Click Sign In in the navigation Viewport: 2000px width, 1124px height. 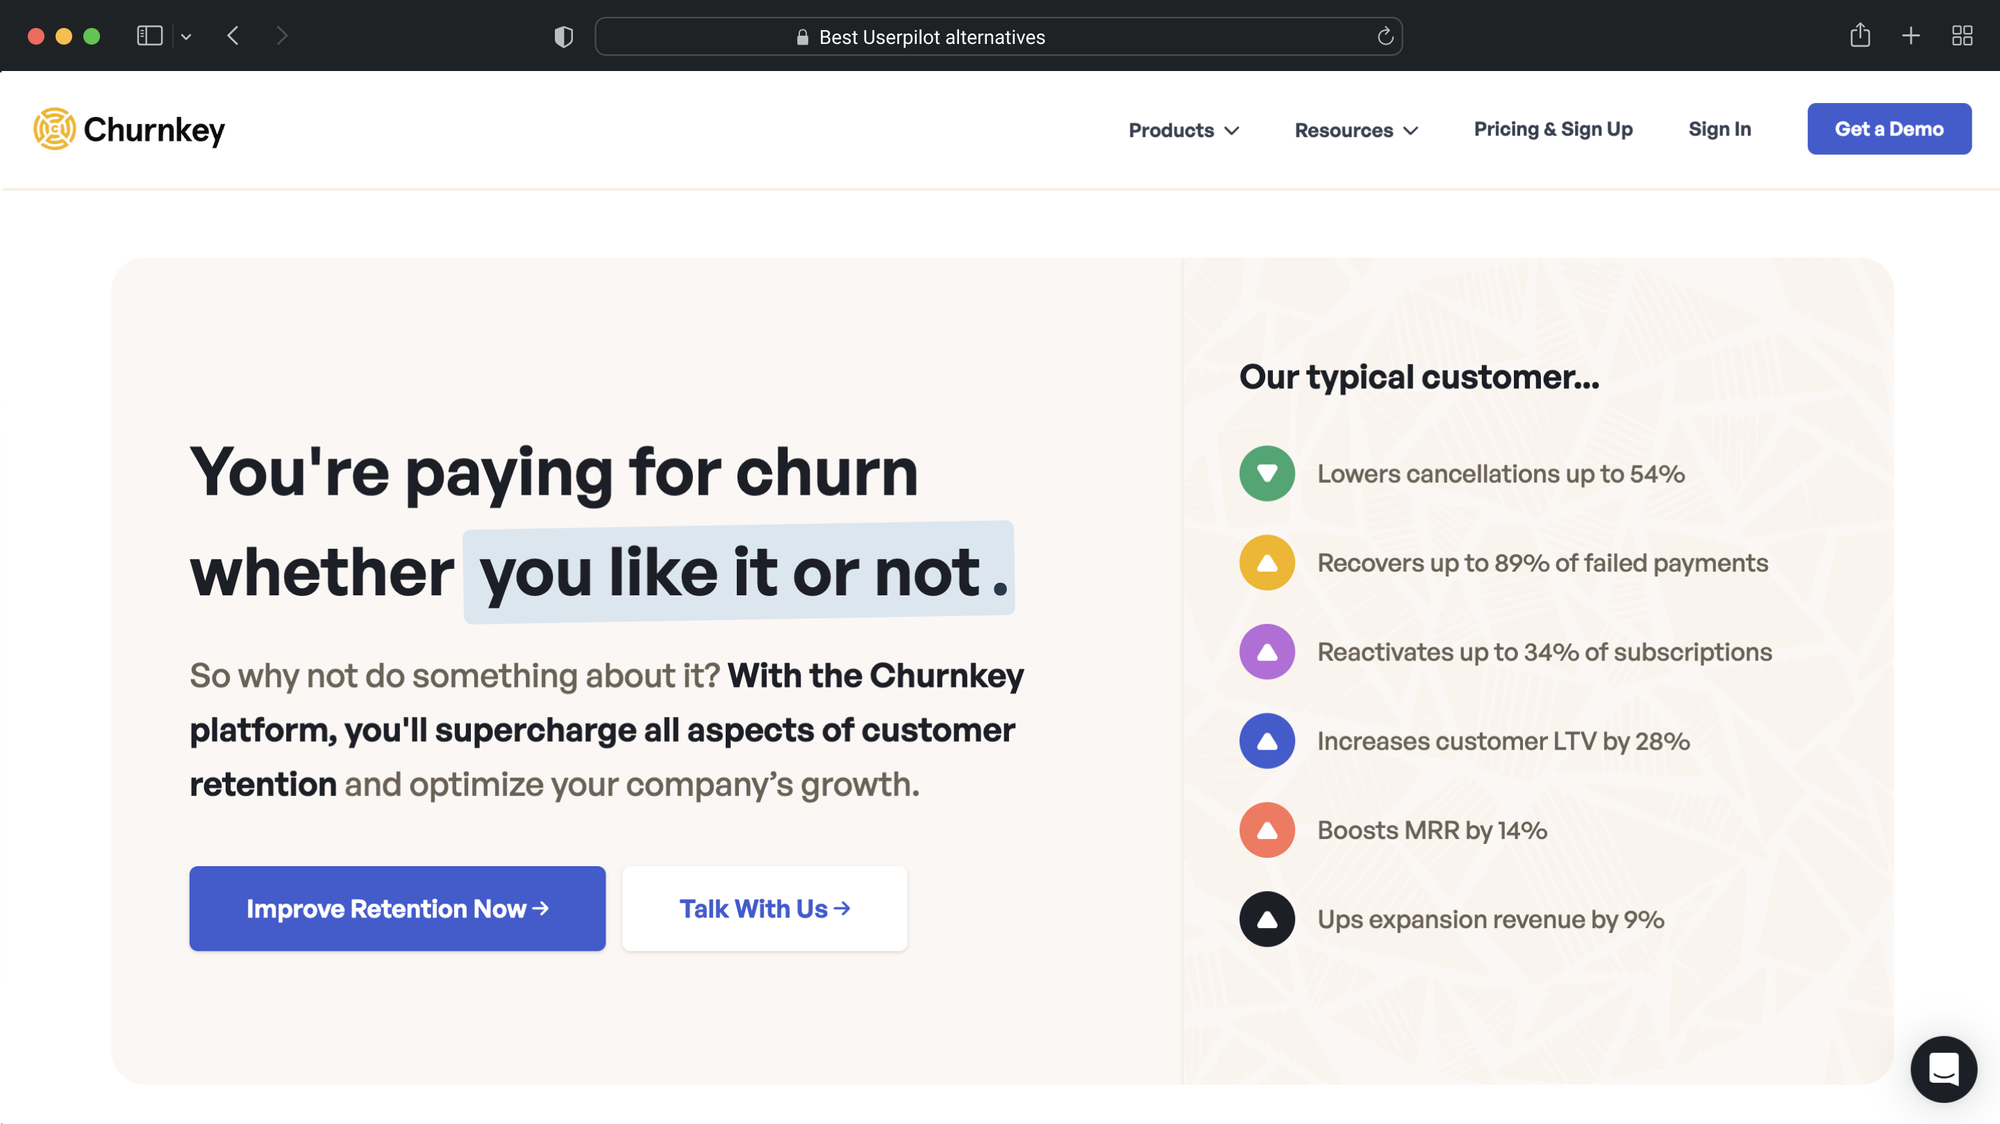[1719, 129]
